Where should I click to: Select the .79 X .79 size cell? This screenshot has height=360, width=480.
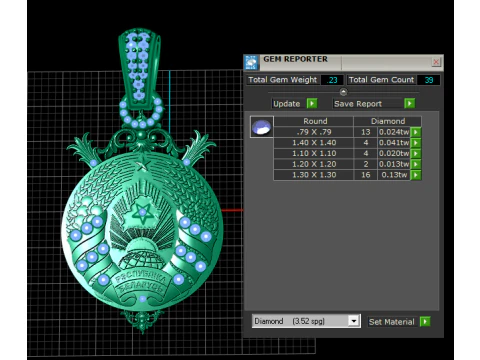pos(314,132)
